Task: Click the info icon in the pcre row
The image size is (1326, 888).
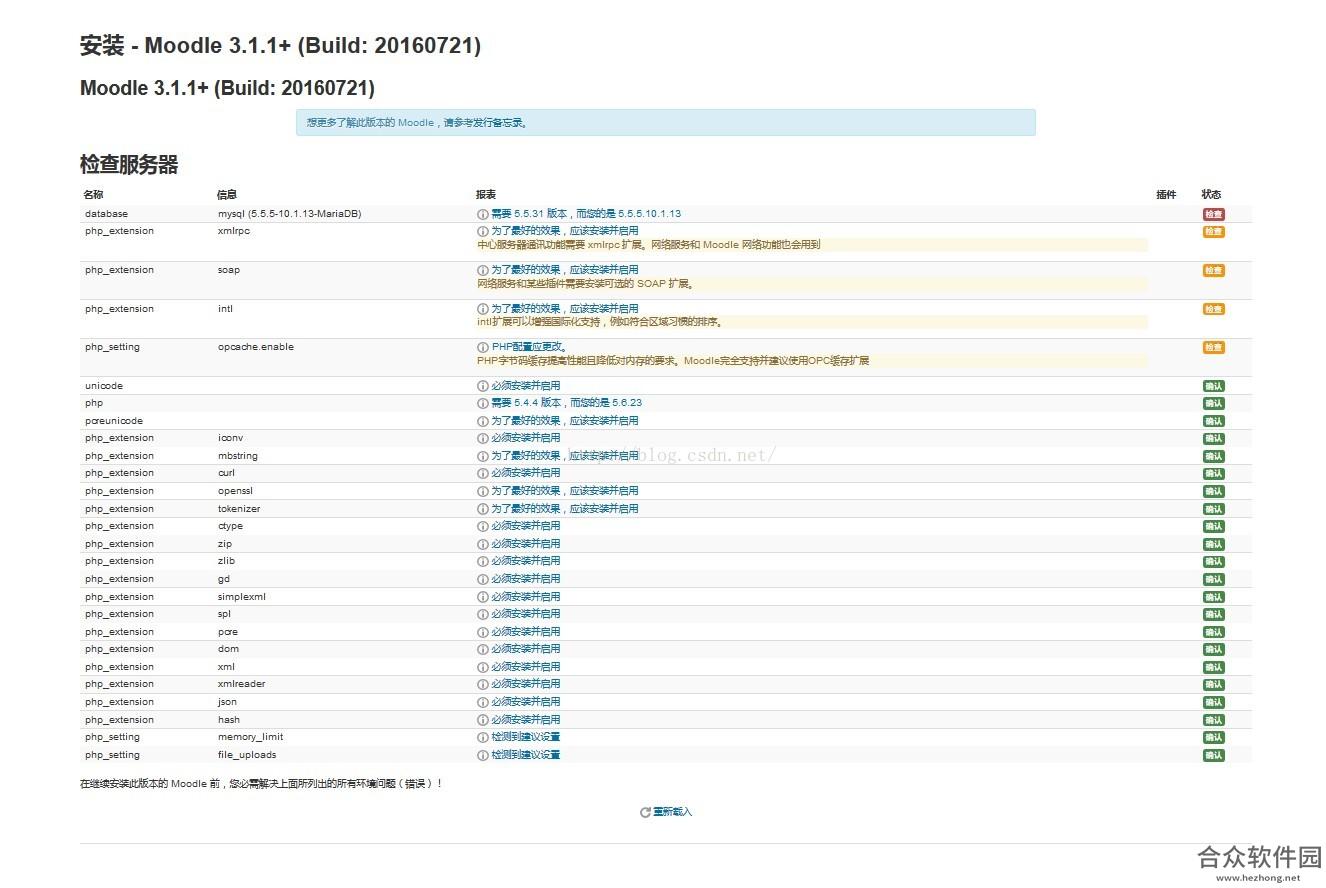Action: coord(483,632)
